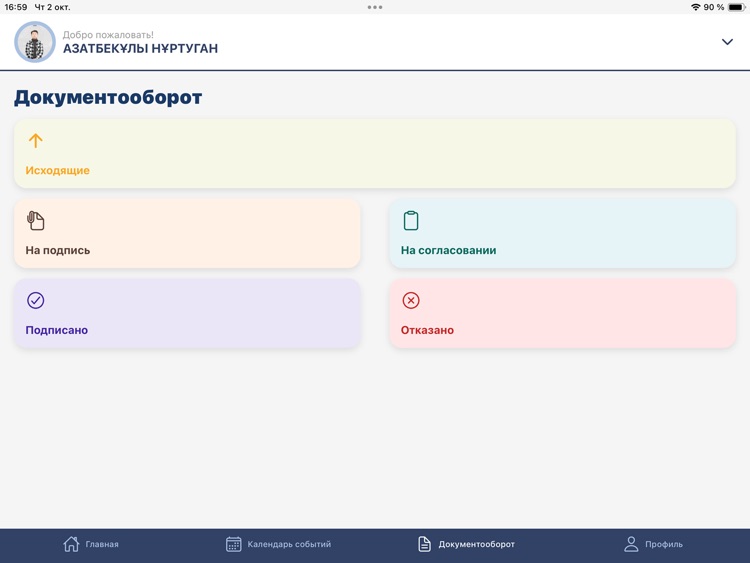
Task: Tap the 16:59 clock in status bar
Action: (16, 7)
